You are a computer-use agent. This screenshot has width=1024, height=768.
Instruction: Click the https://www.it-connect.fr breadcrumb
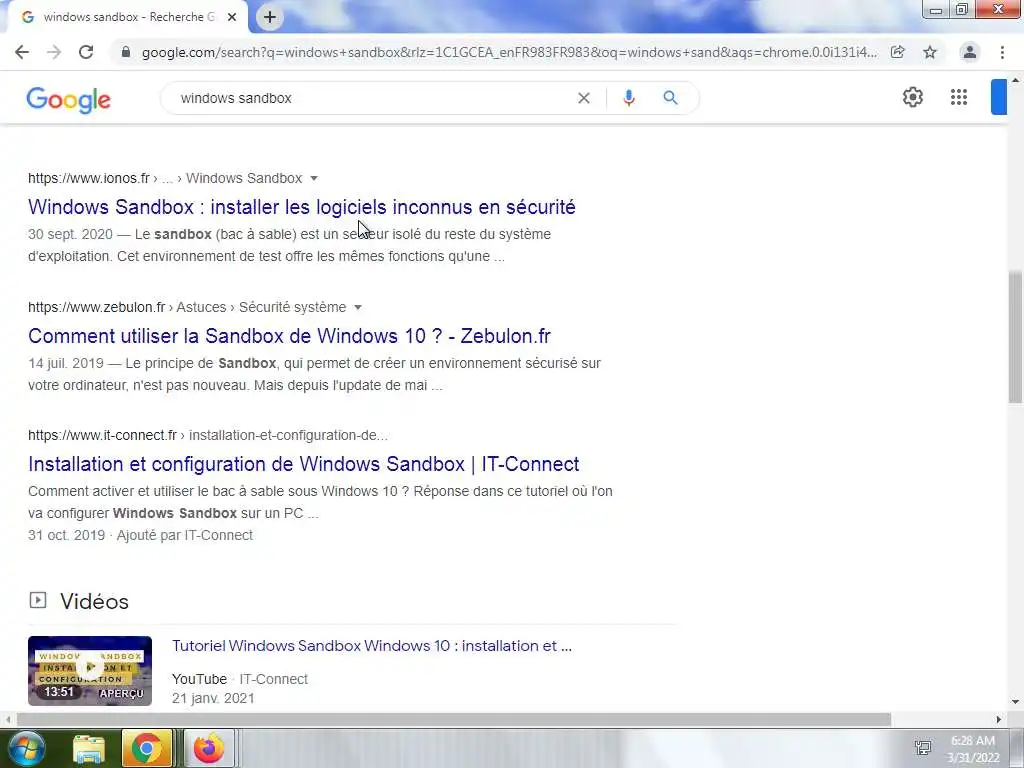pos(103,435)
